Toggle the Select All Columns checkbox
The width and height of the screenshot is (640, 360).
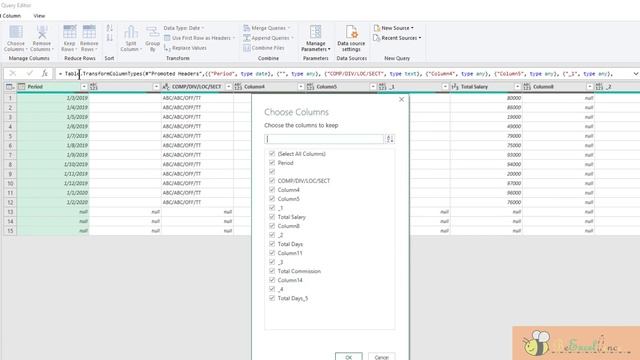pyautogui.click(x=272, y=153)
